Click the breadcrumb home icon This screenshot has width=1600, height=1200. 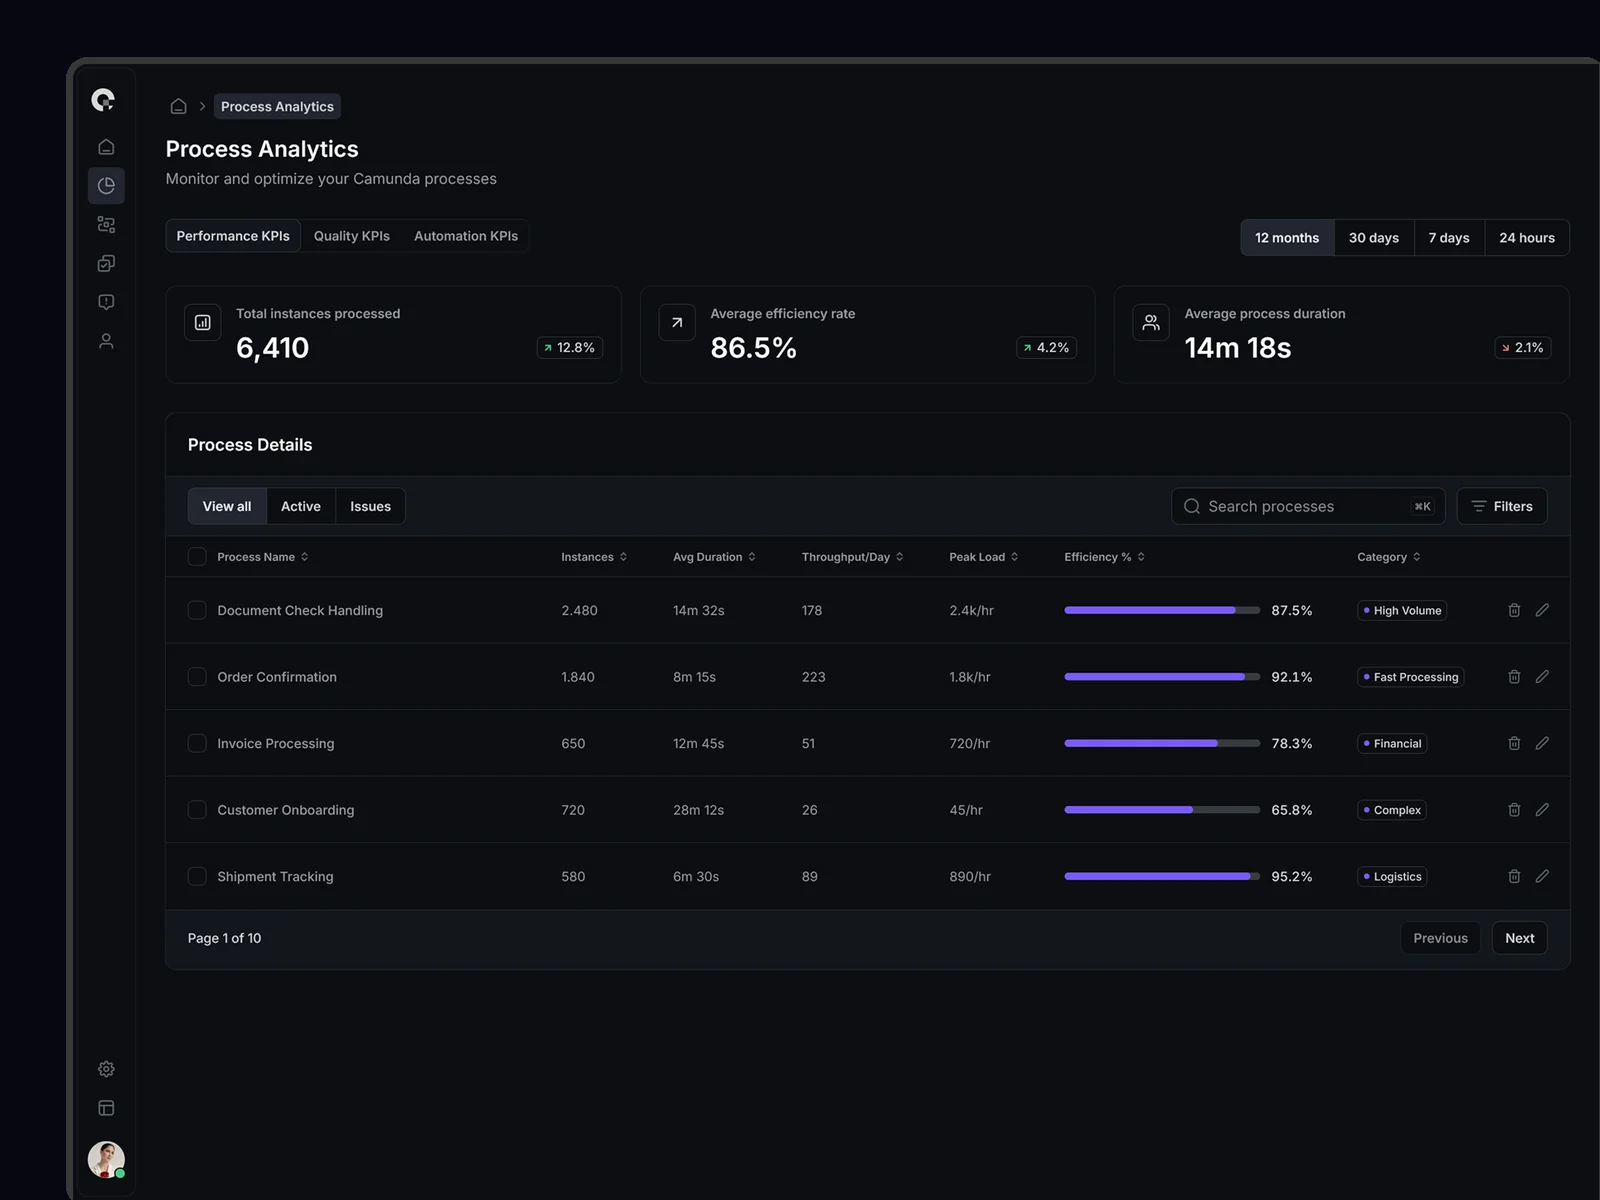pyautogui.click(x=179, y=106)
